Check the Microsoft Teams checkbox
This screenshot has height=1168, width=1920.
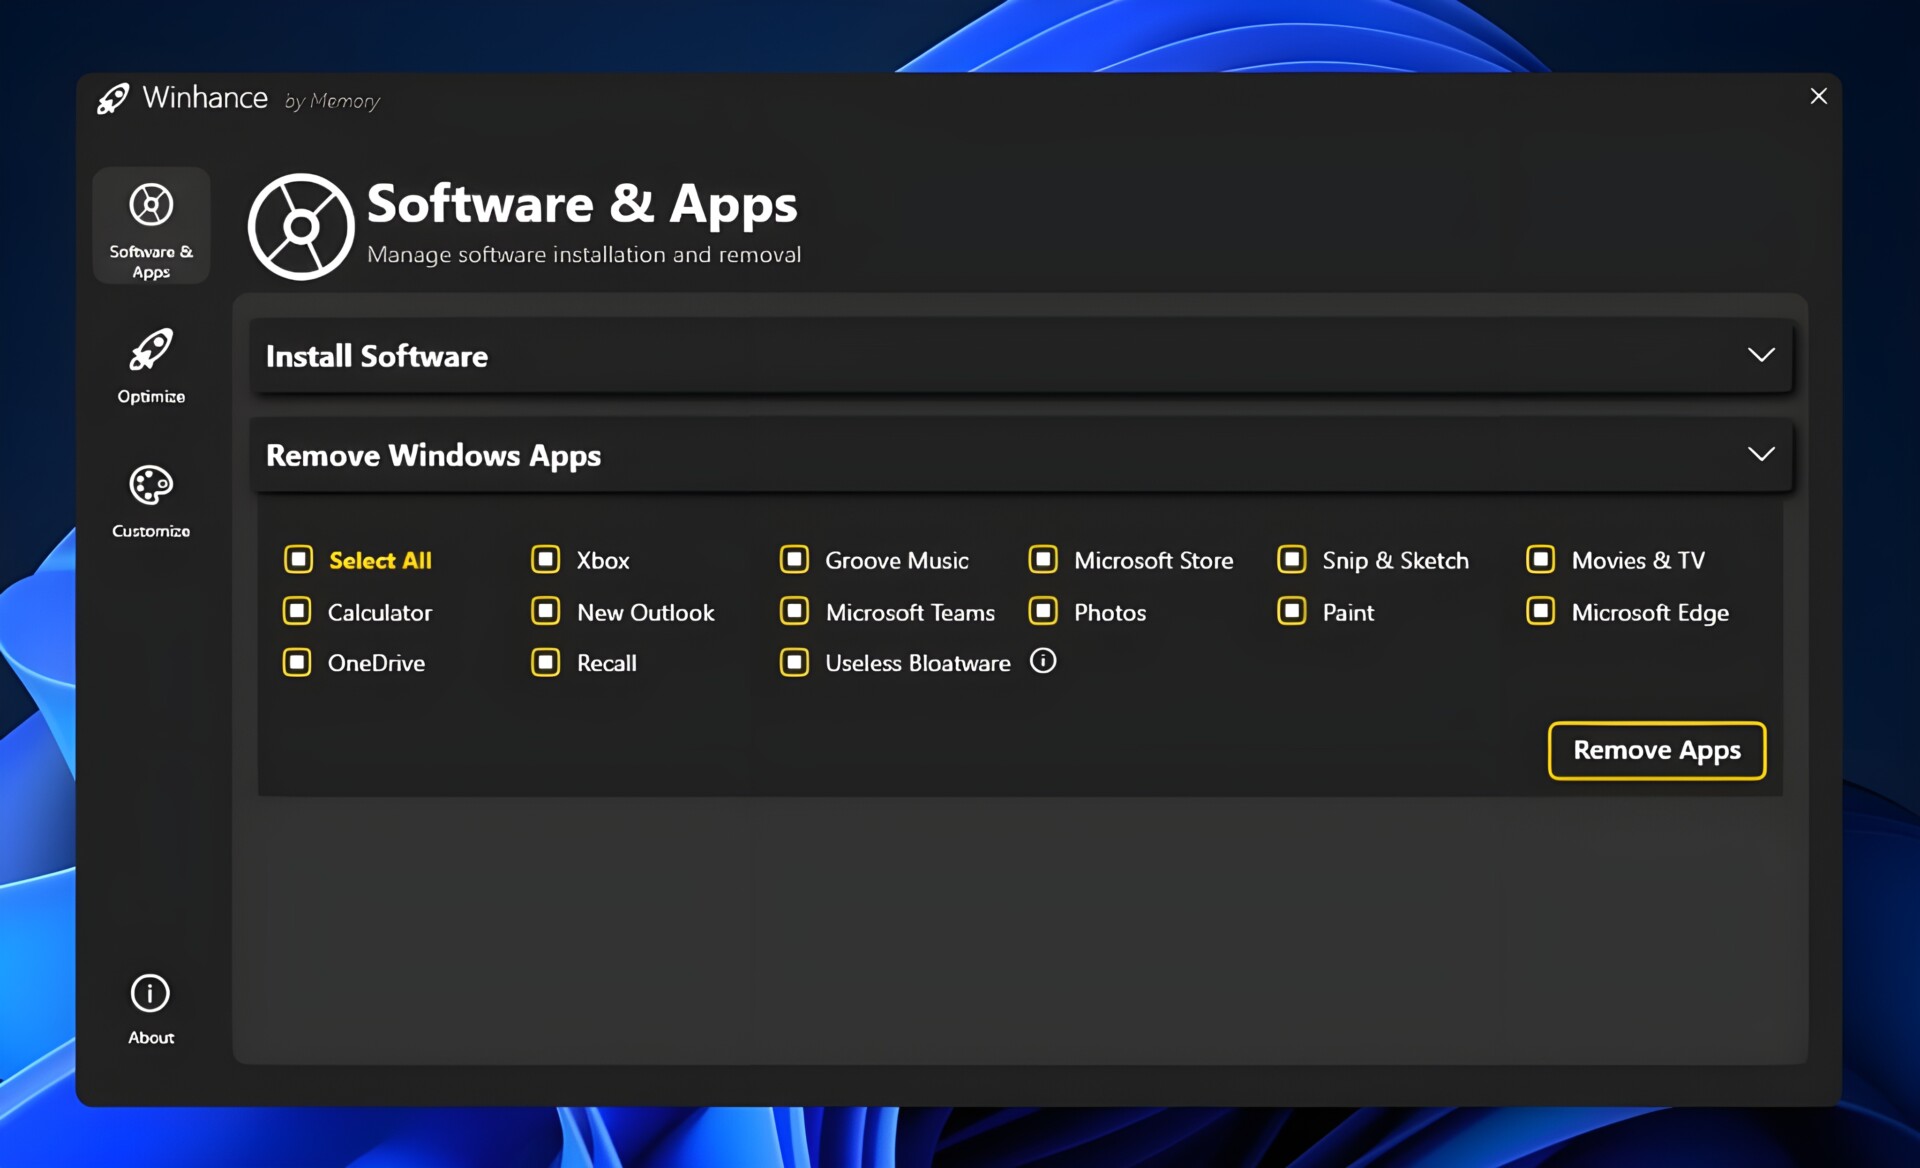795,611
